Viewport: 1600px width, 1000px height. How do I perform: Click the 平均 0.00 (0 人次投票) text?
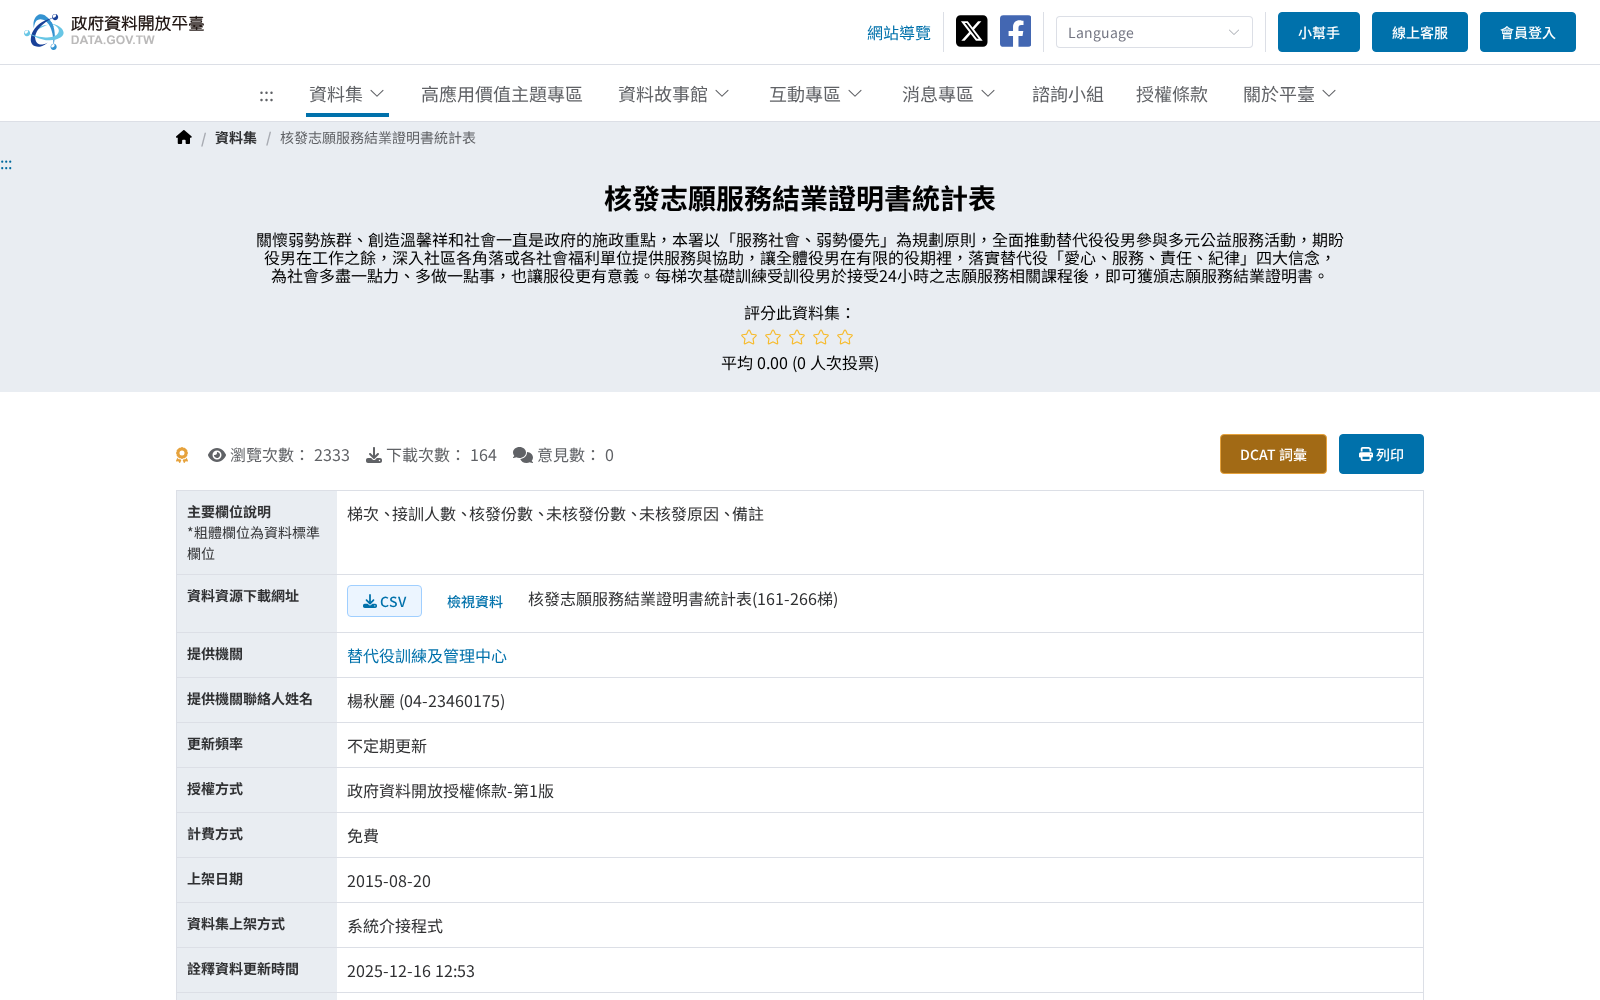coord(800,363)
